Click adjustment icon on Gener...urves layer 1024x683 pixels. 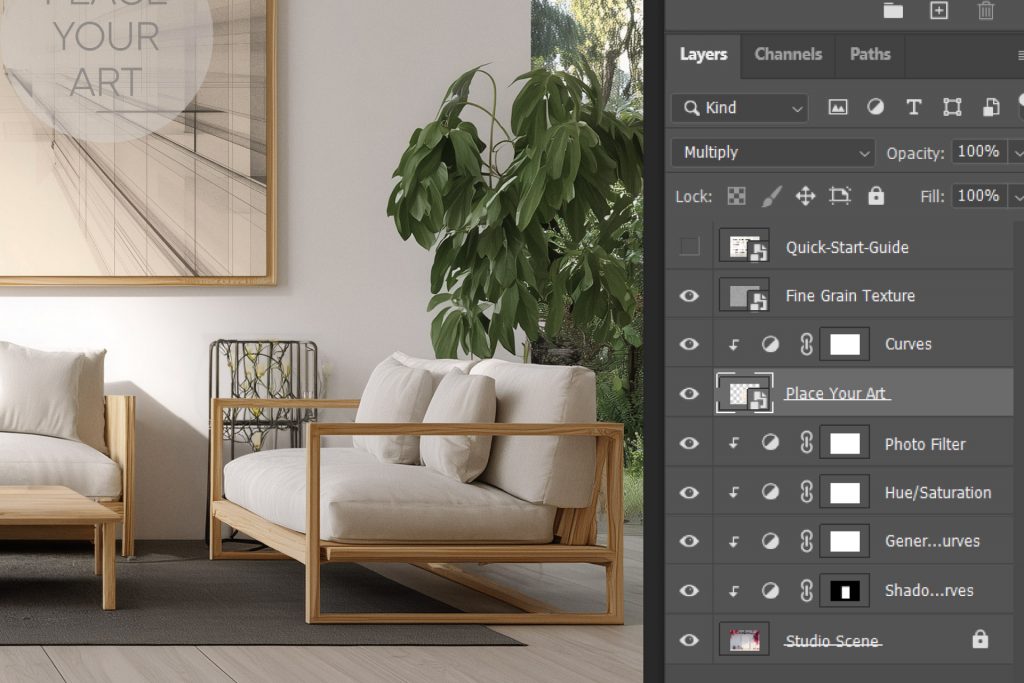pyautogui.click(x=771, y=541)
